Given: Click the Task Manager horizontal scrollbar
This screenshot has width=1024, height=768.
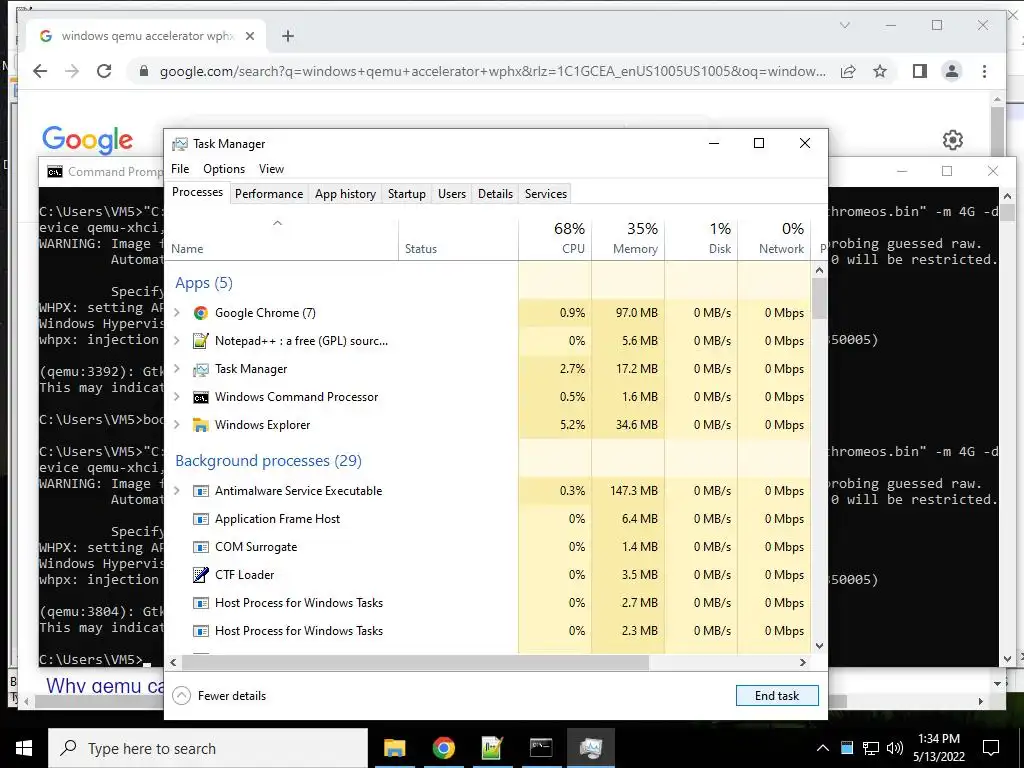Looking at the screenshot, I should pos(415,662).
